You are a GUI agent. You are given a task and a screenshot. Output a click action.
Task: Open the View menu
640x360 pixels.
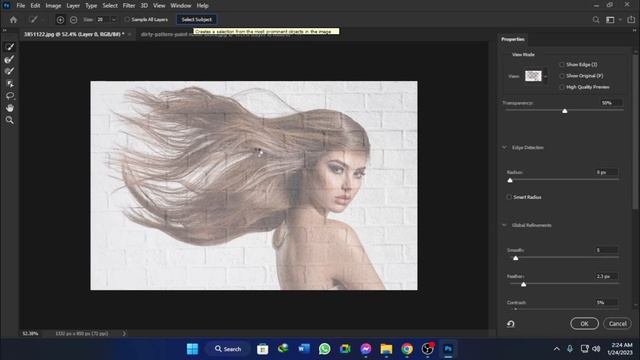pos(159,6)
